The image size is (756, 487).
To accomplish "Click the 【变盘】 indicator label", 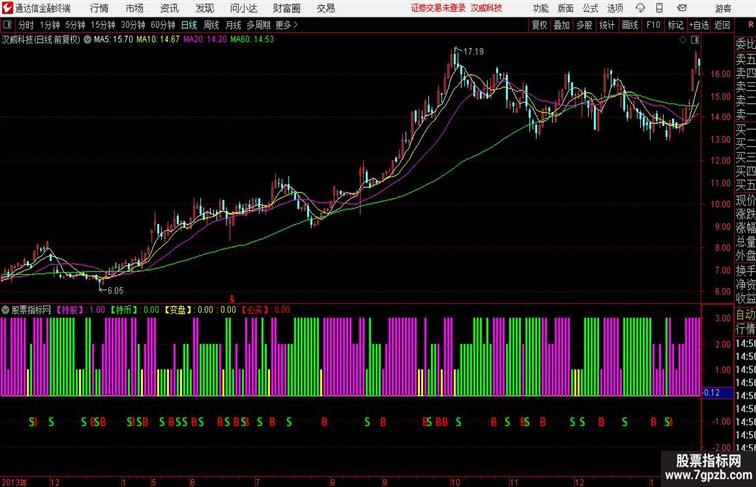I will (178, 310).
